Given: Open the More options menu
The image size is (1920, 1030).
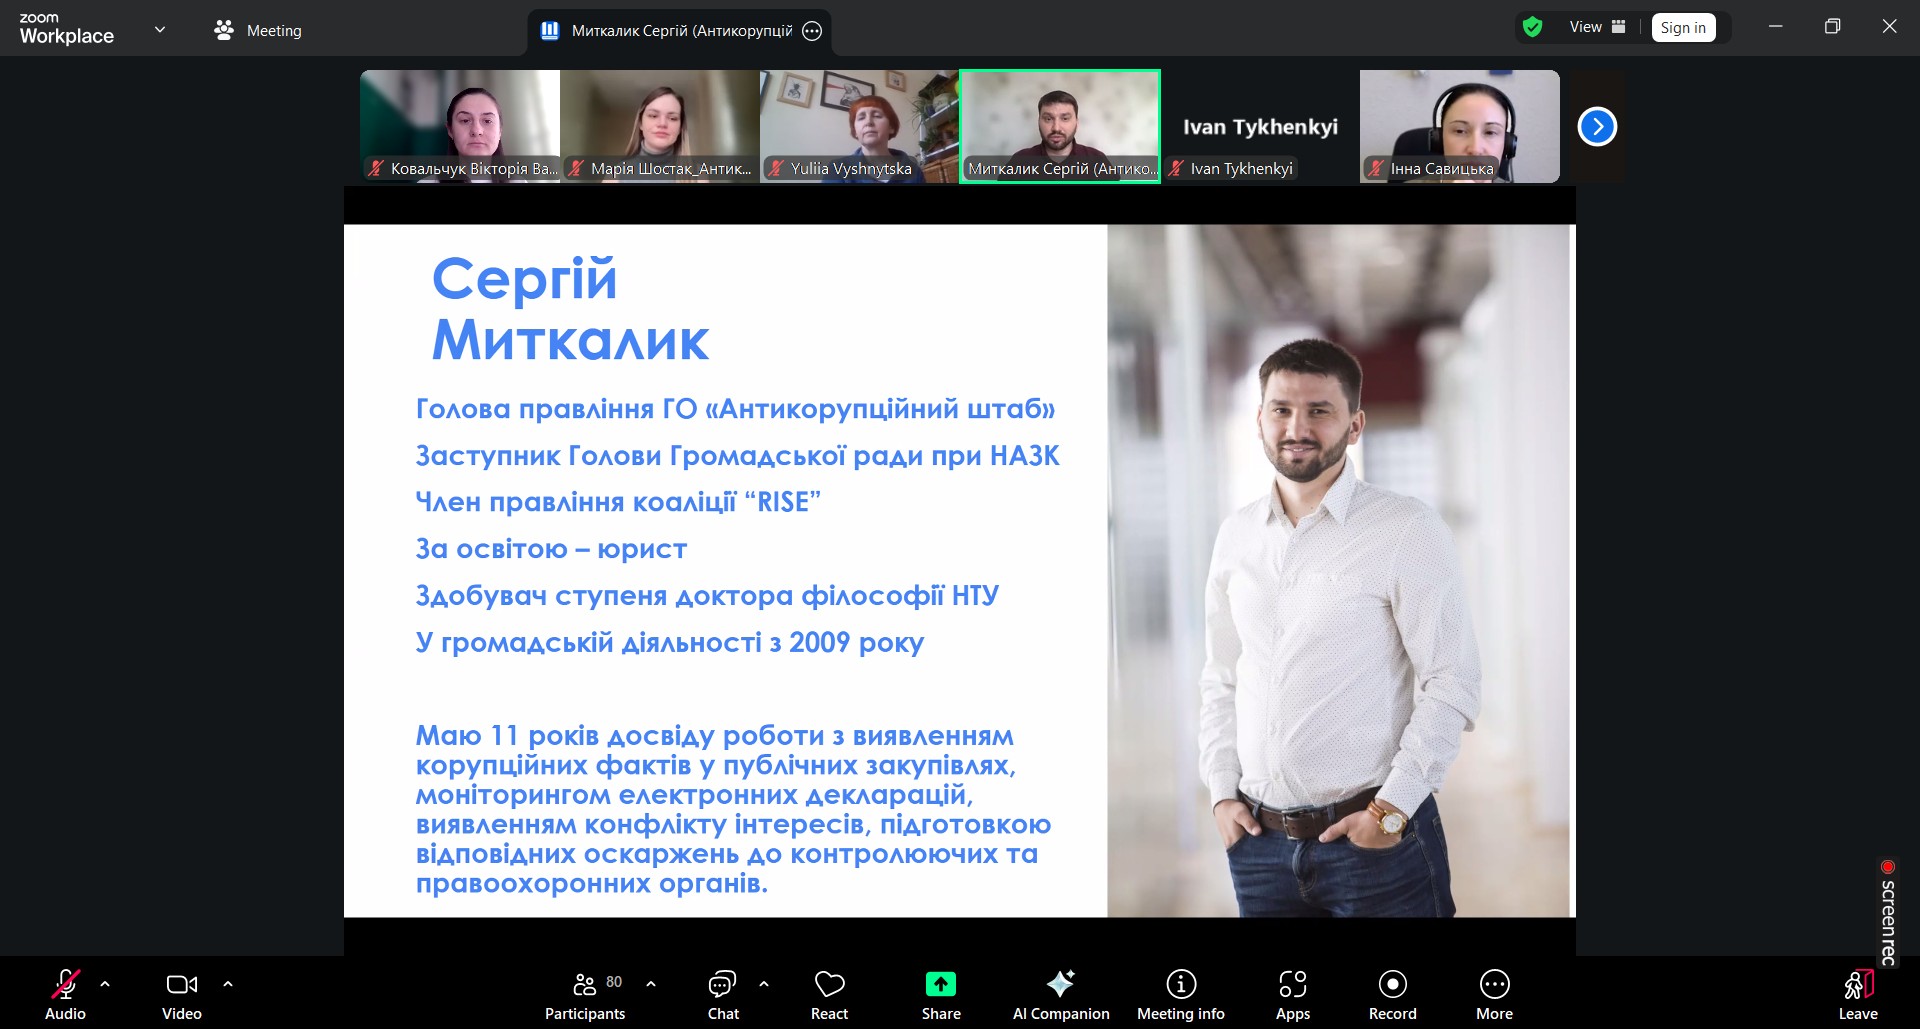Looking at the screenshot, I should (x=1494, y=996).
